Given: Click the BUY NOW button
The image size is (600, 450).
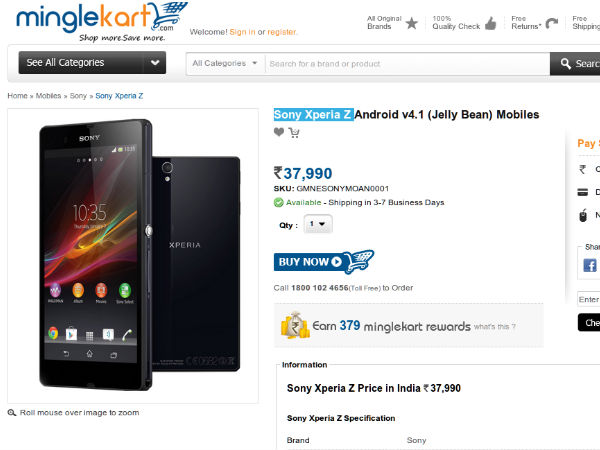Looking at the screenshot, I should (x=324, y=262).
